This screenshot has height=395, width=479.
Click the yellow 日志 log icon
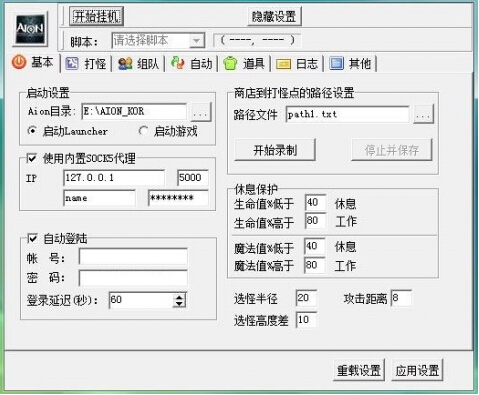coord(284,64)
